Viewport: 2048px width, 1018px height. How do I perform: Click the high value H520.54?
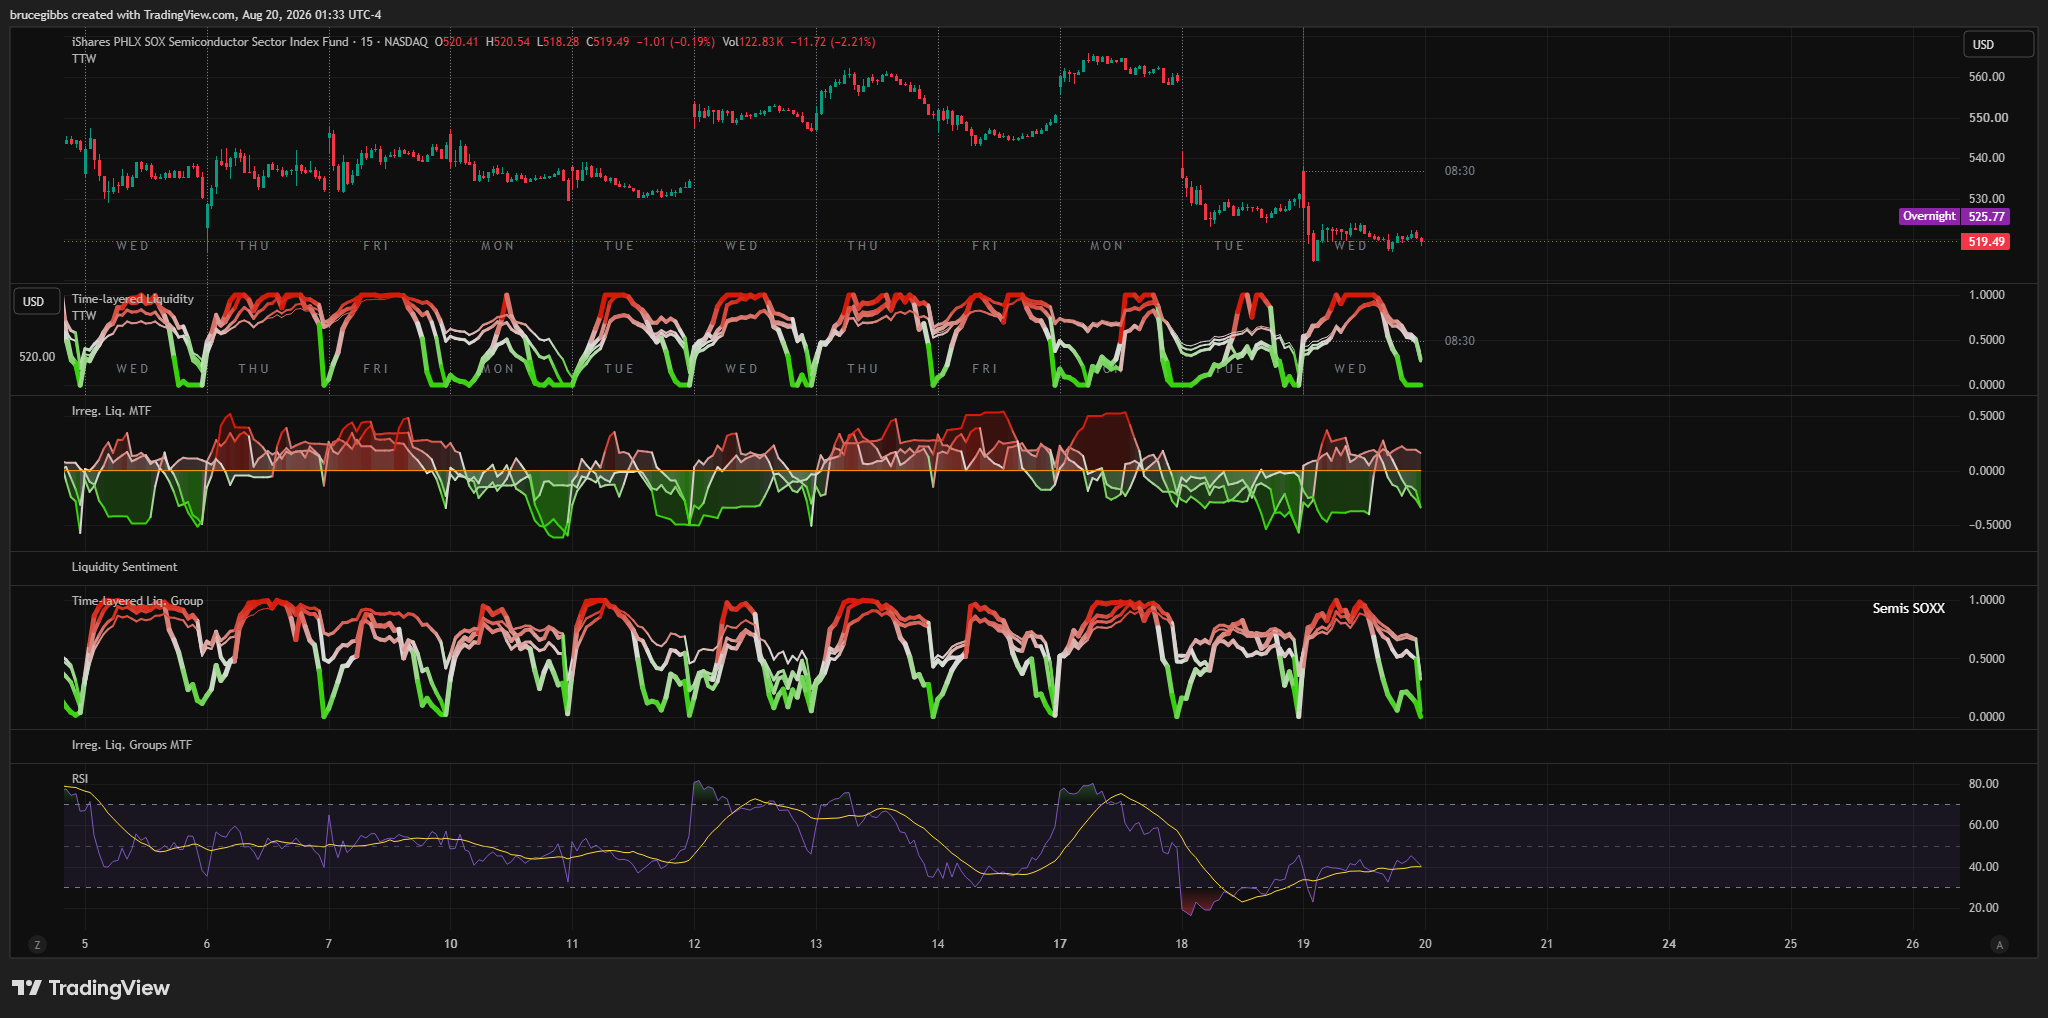point(508,42)
